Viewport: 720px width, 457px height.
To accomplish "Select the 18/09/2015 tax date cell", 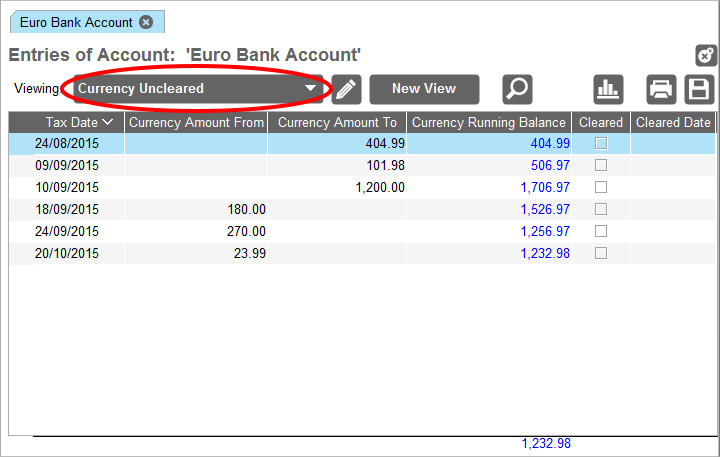I will point(67,209).
